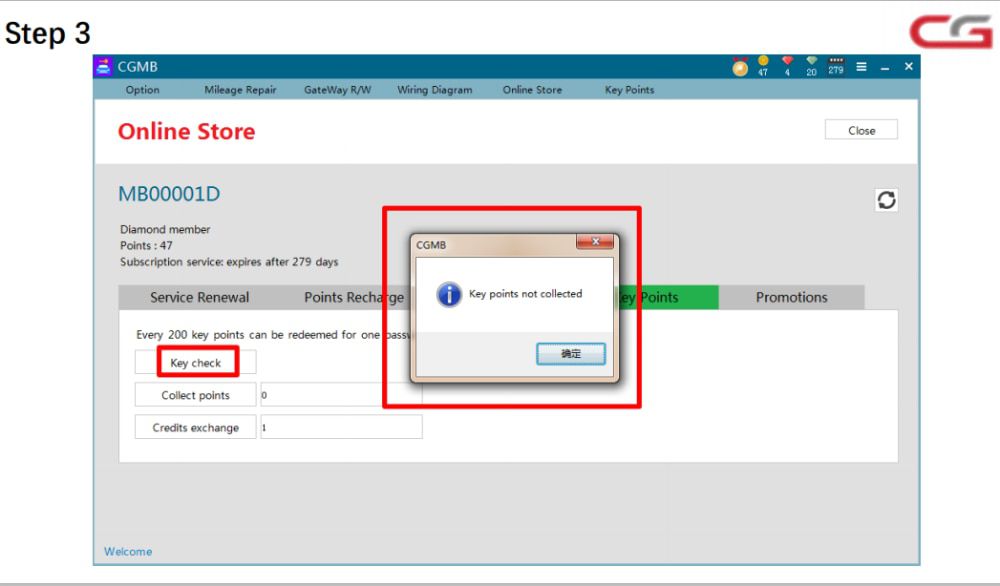Switch to the Service Renewal tab
Screen dimensions: 1000x586
pos(199,297)
